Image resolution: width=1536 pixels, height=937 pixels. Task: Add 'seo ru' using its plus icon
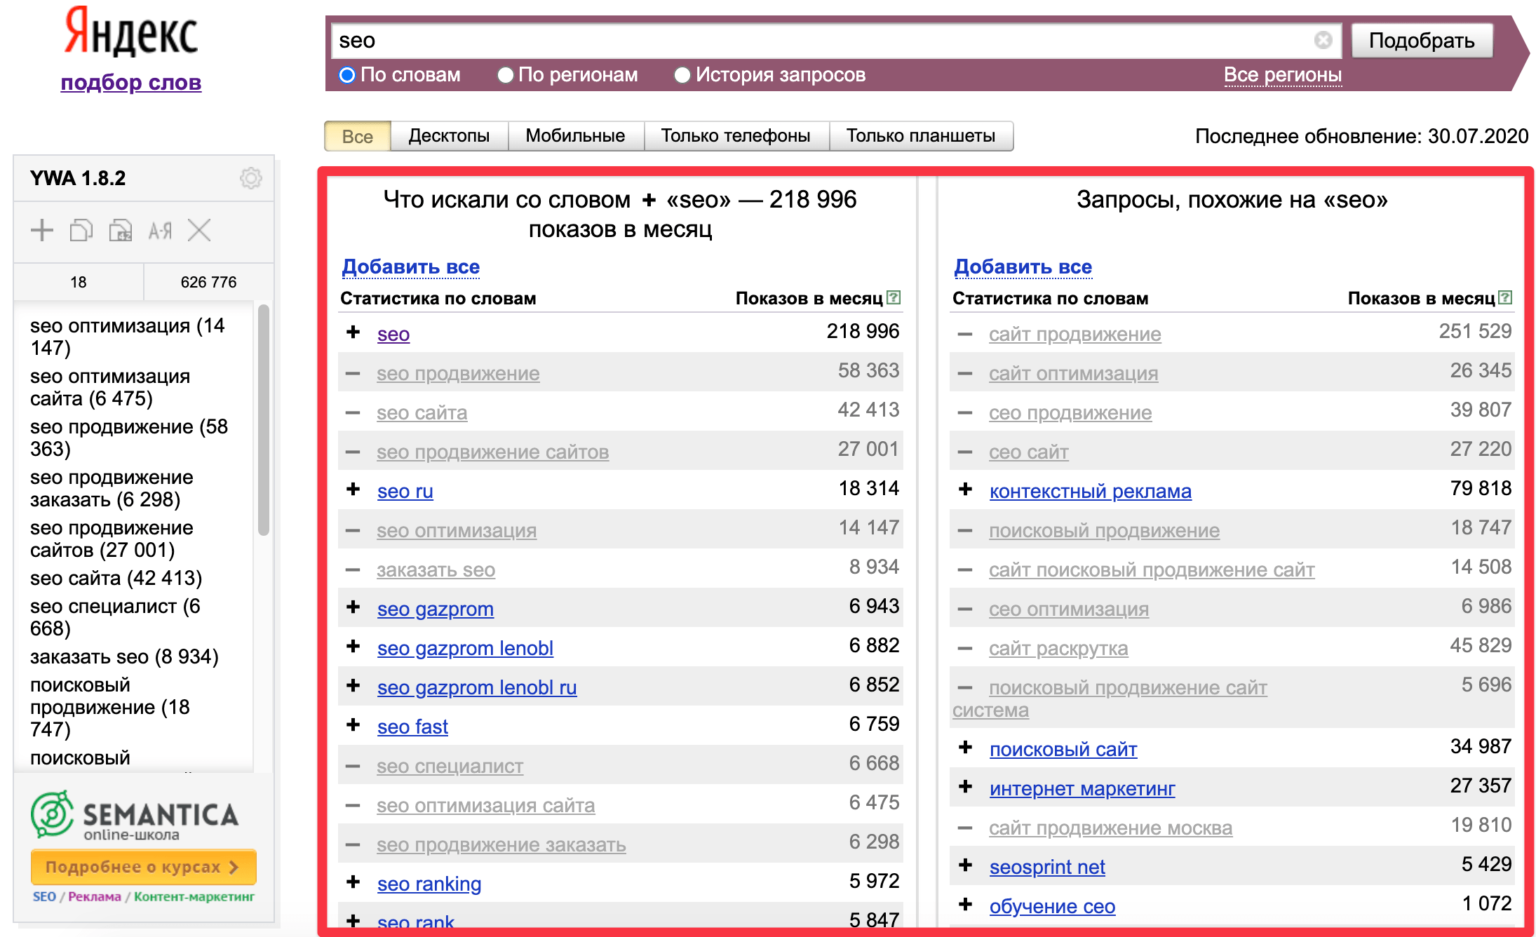coord(353,489)
